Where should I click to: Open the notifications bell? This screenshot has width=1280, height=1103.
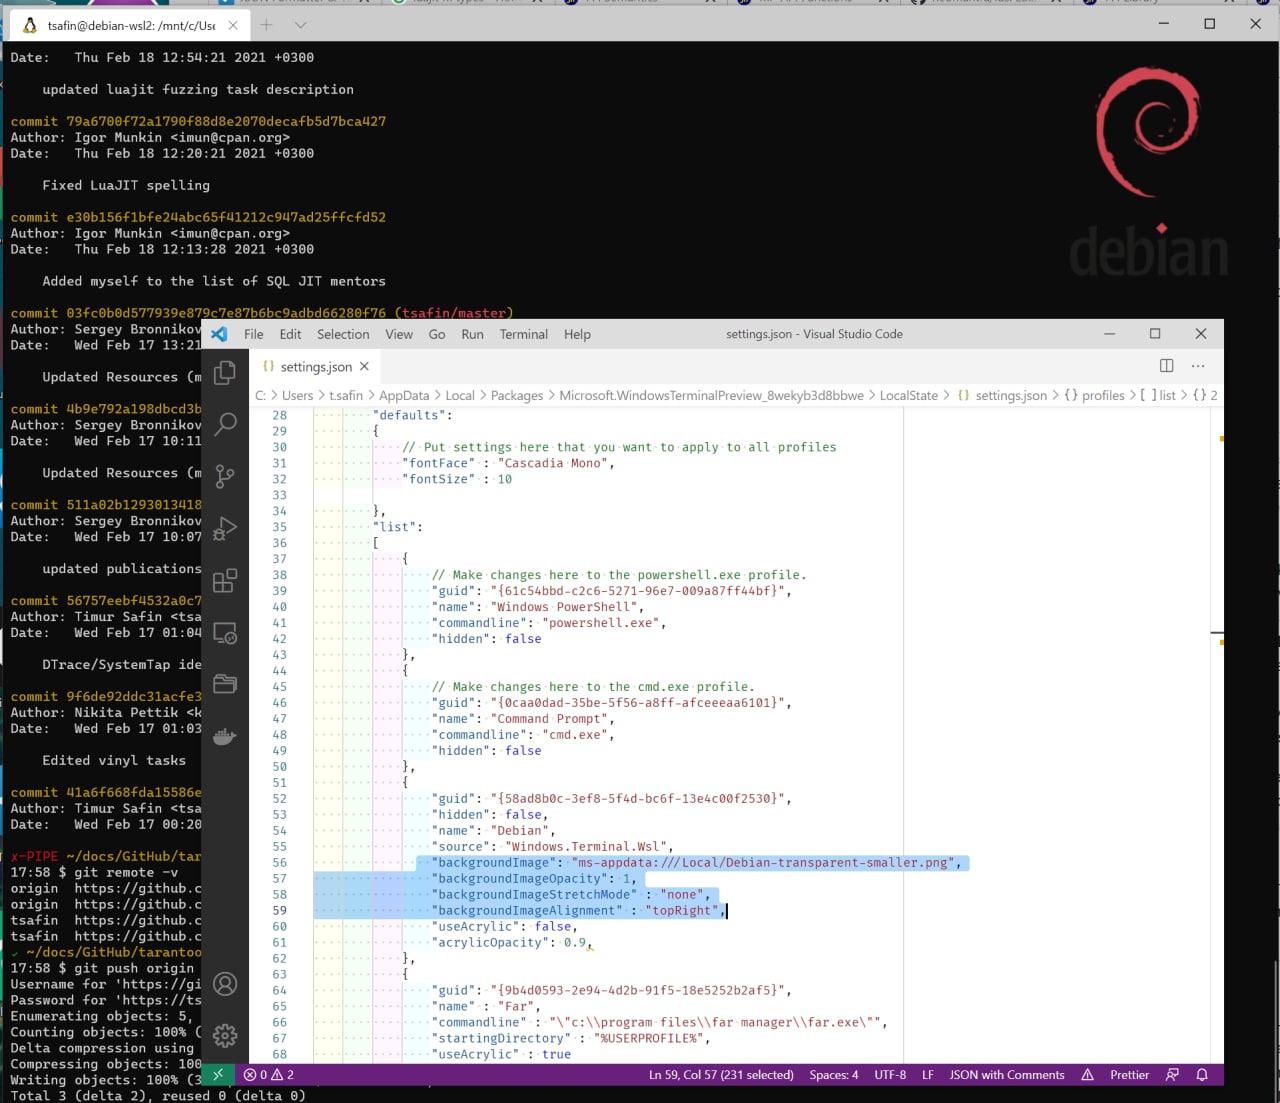[x=1202, y=1075]
